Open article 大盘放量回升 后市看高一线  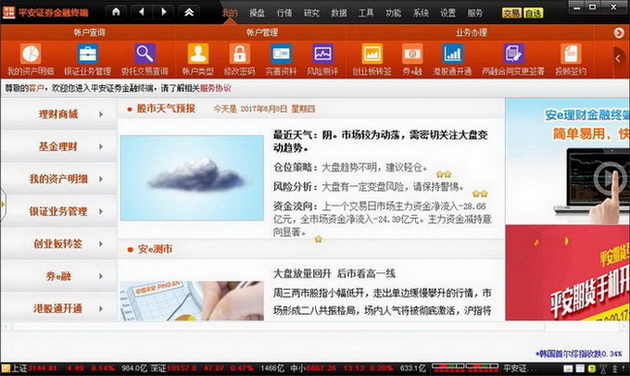point(334,274)
